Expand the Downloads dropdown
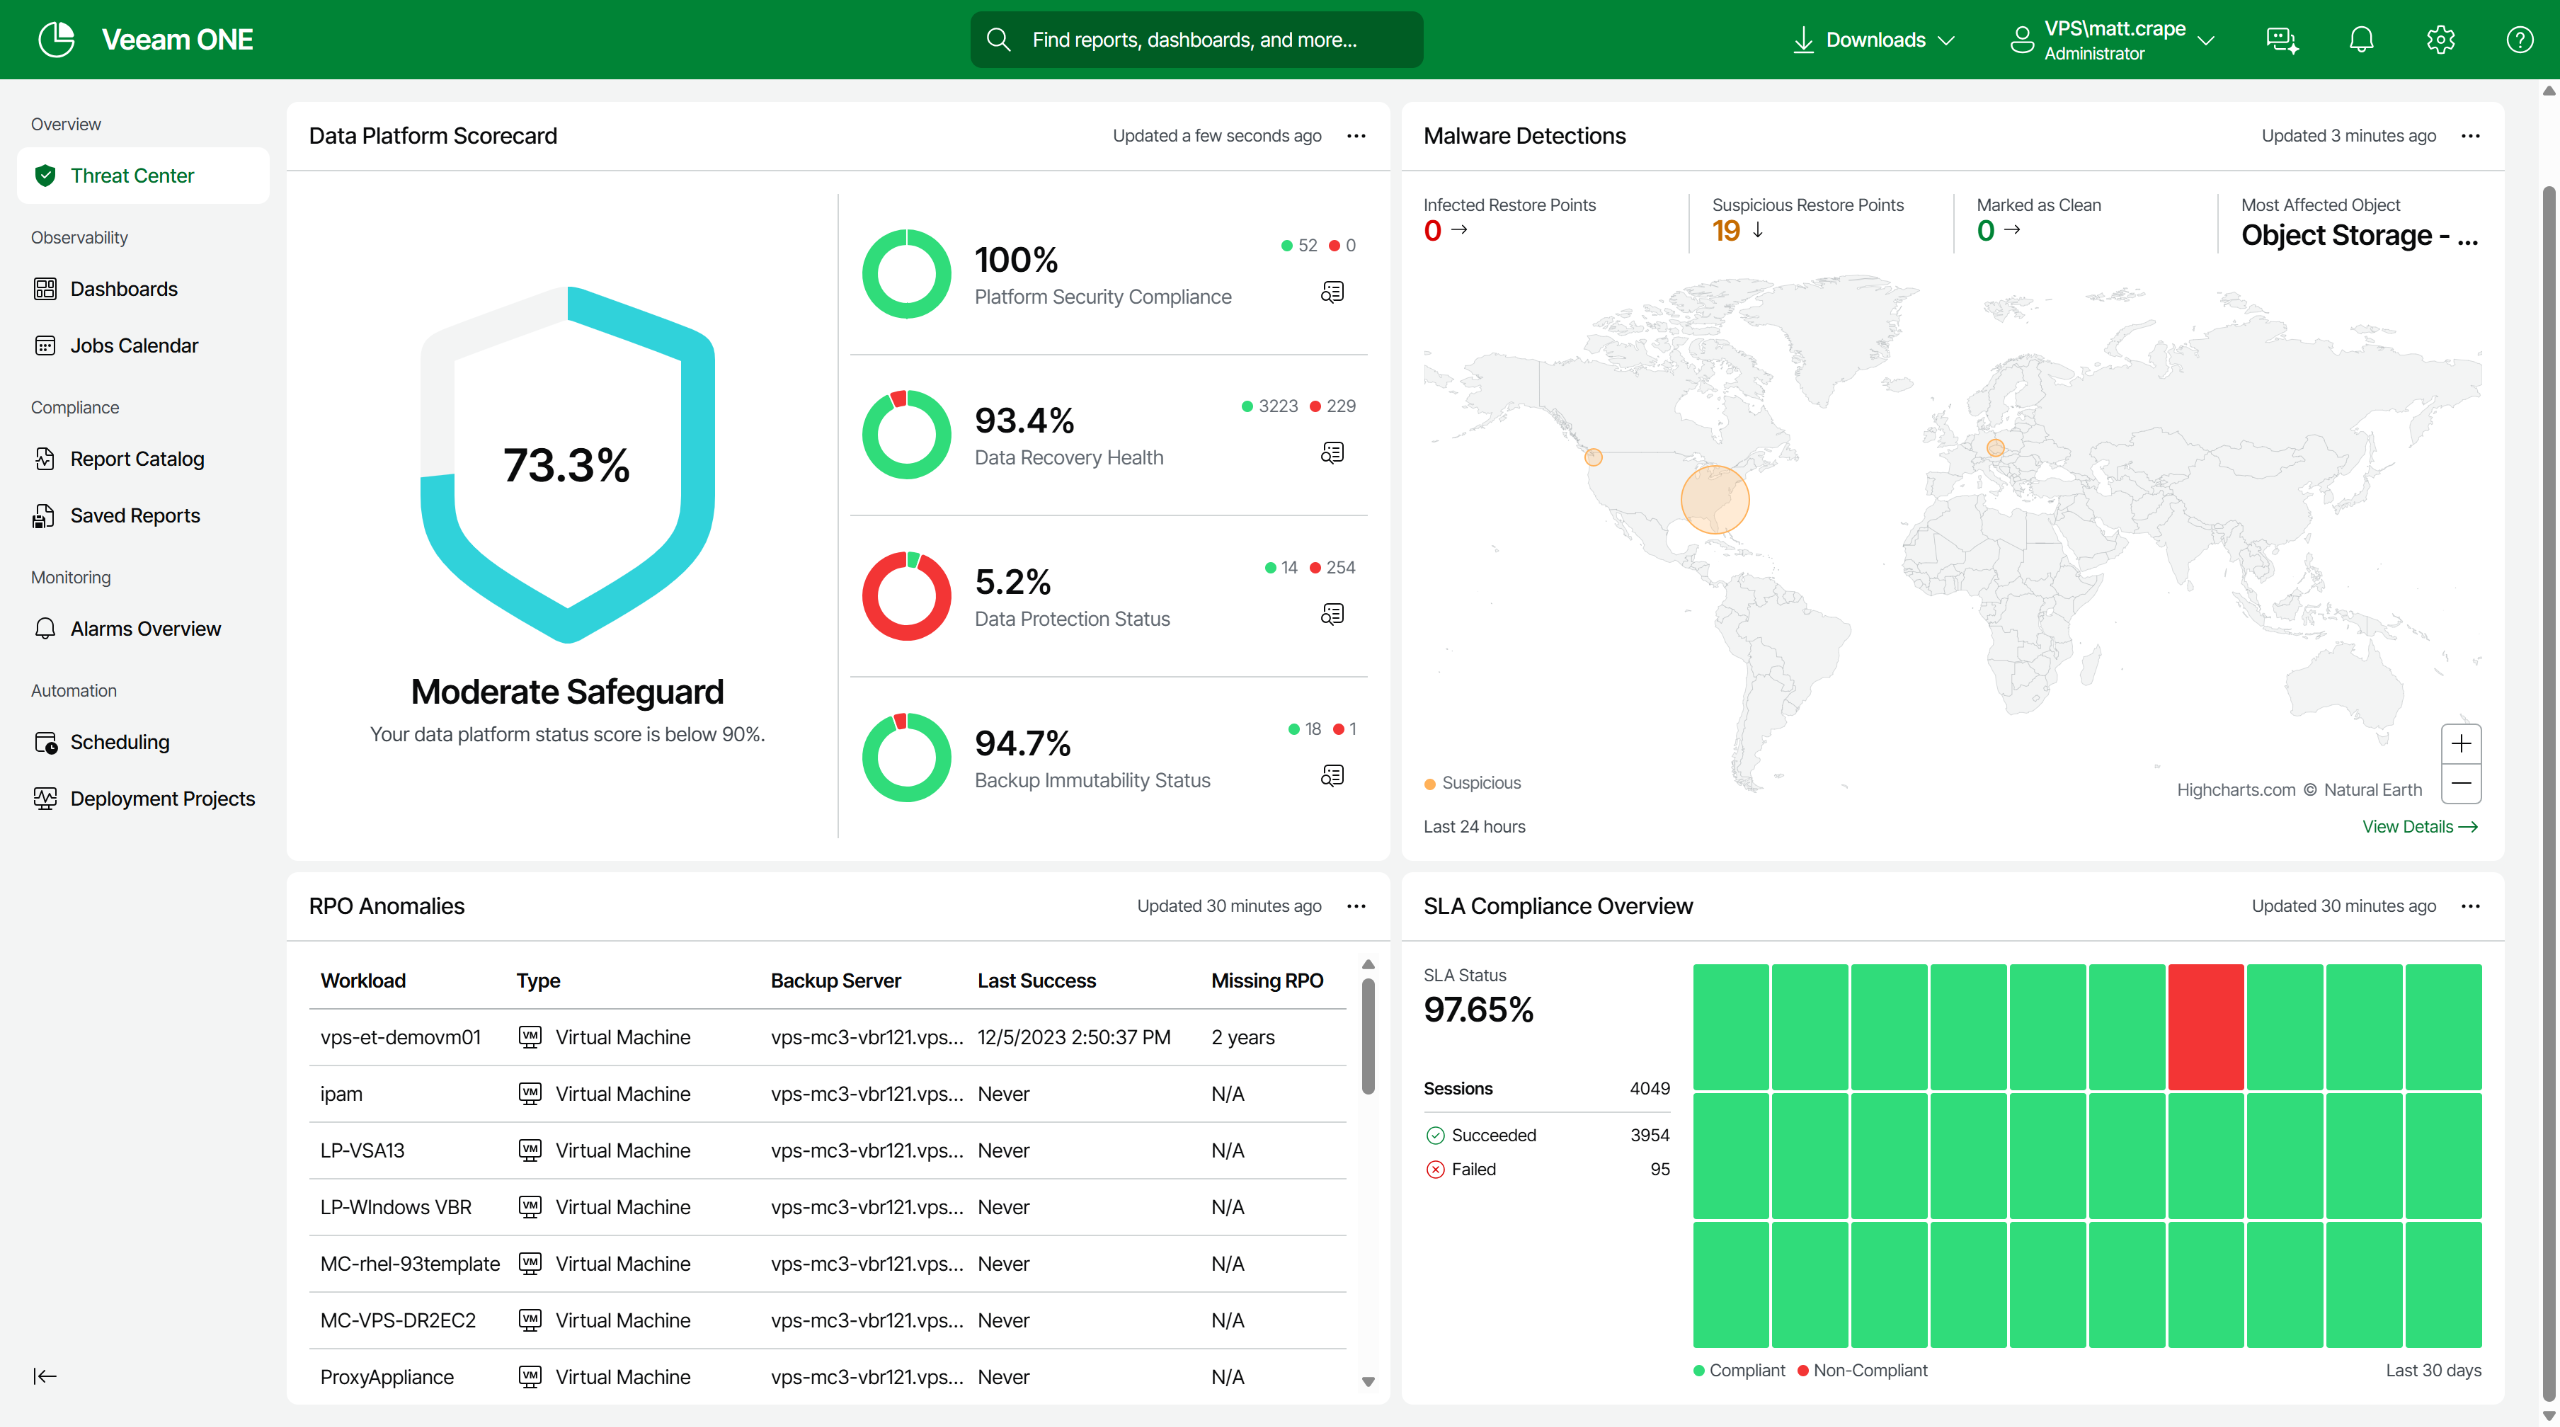 pyautogui.click(x=1874, y=40)
